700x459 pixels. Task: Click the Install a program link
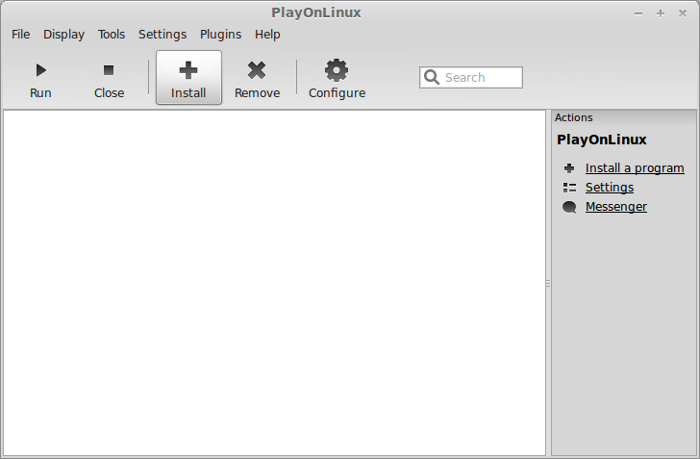(x=635, y=168)
